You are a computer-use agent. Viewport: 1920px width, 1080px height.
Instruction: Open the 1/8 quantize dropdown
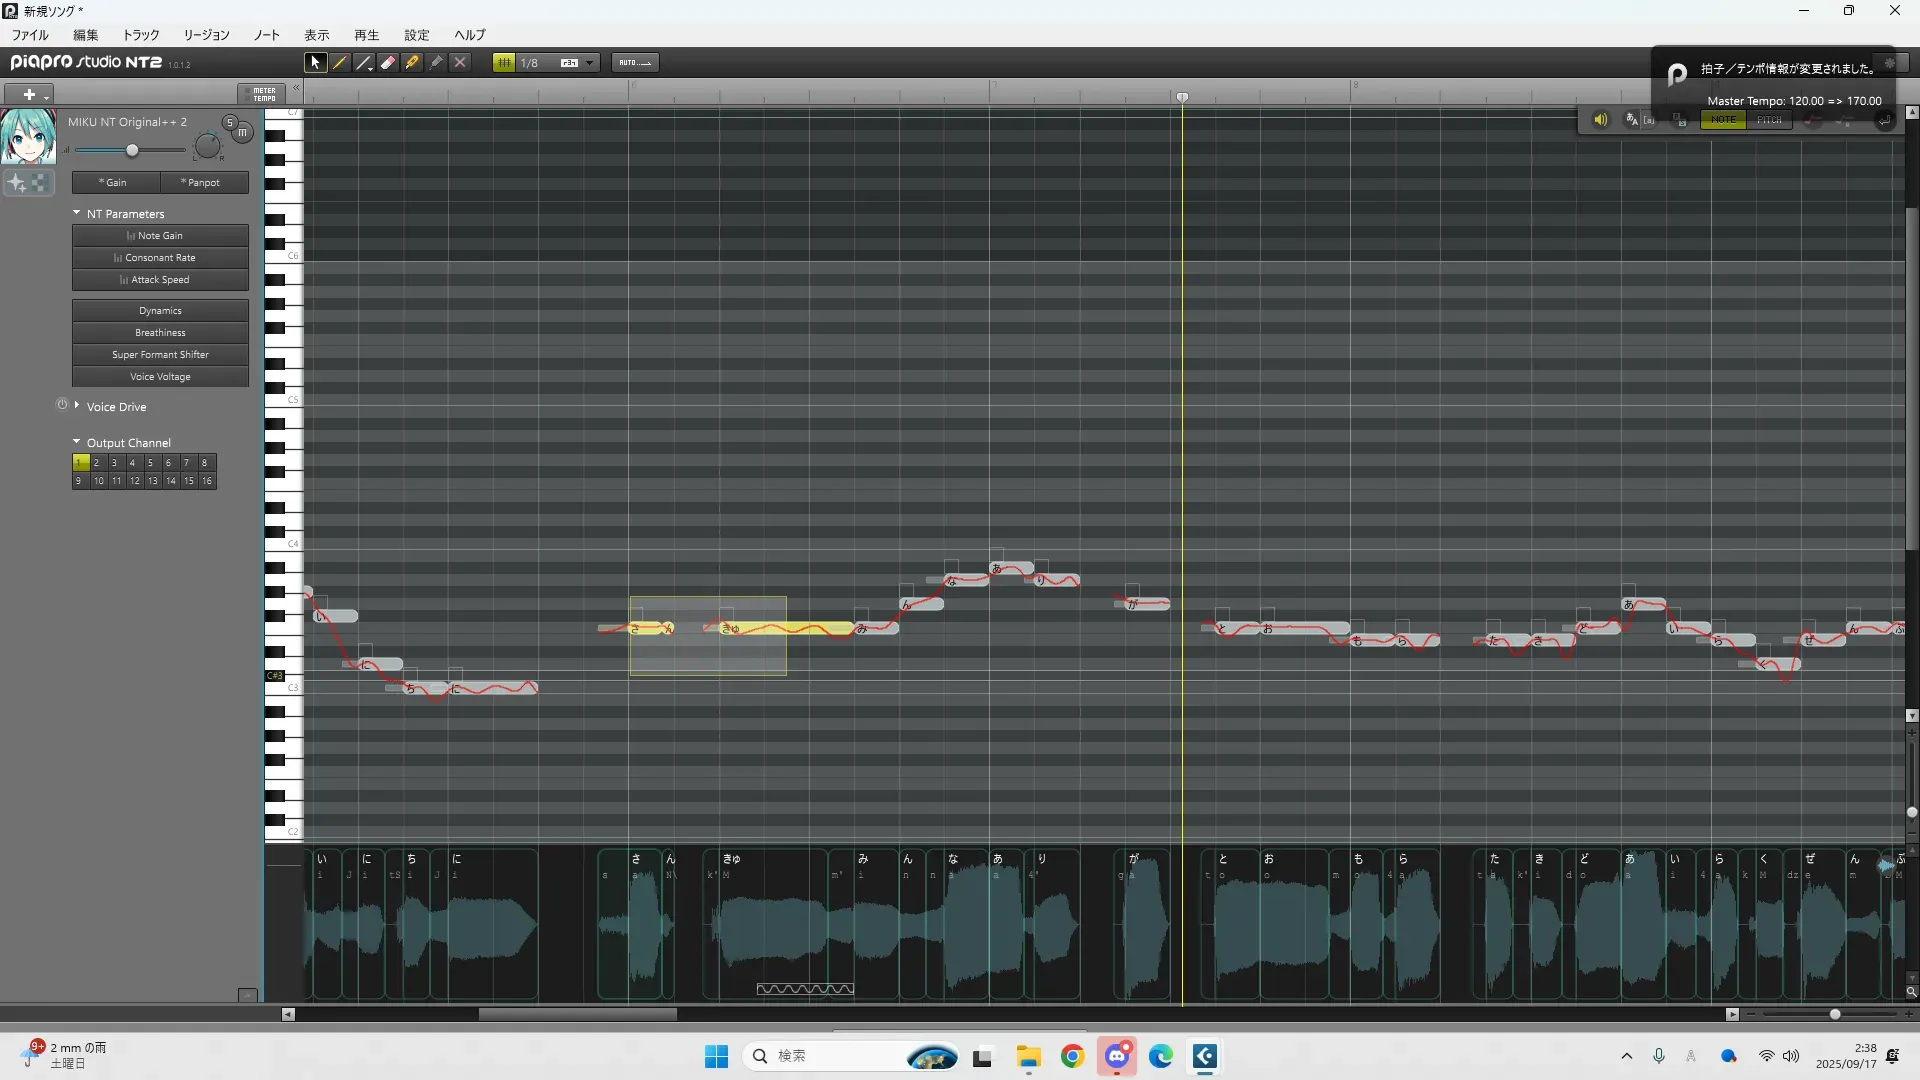click(590, 62)
